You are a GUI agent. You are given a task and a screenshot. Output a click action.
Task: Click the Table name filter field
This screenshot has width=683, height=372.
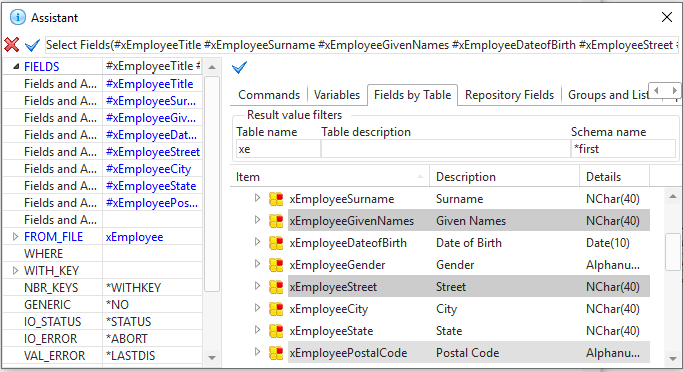[278, 149]
